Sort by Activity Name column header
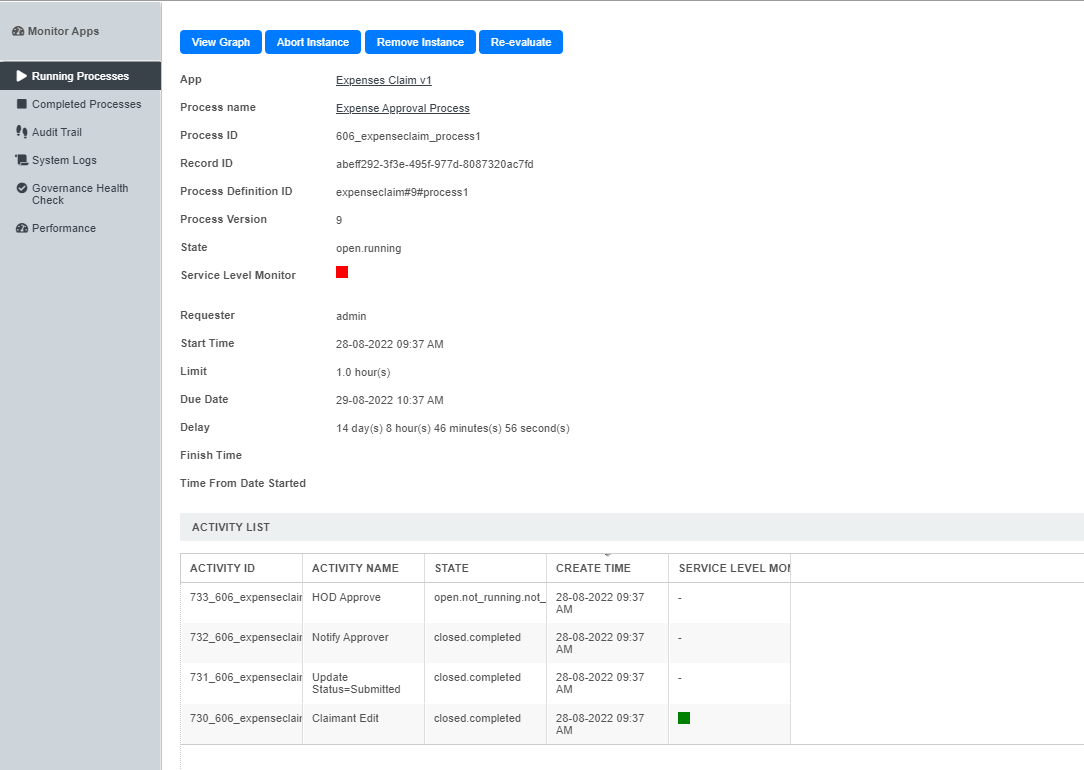This screenshot has width=1084, height=770. click(355, 568)
